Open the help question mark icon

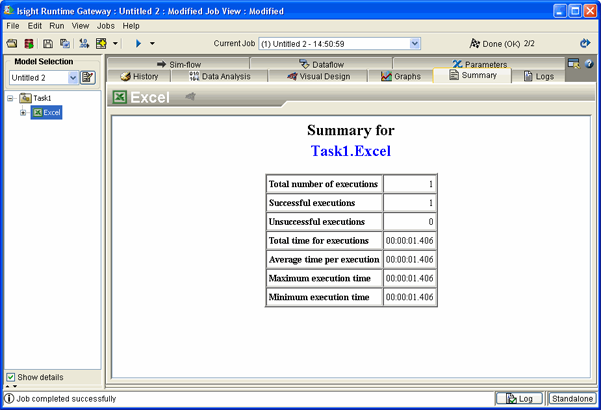click(589, 64)
